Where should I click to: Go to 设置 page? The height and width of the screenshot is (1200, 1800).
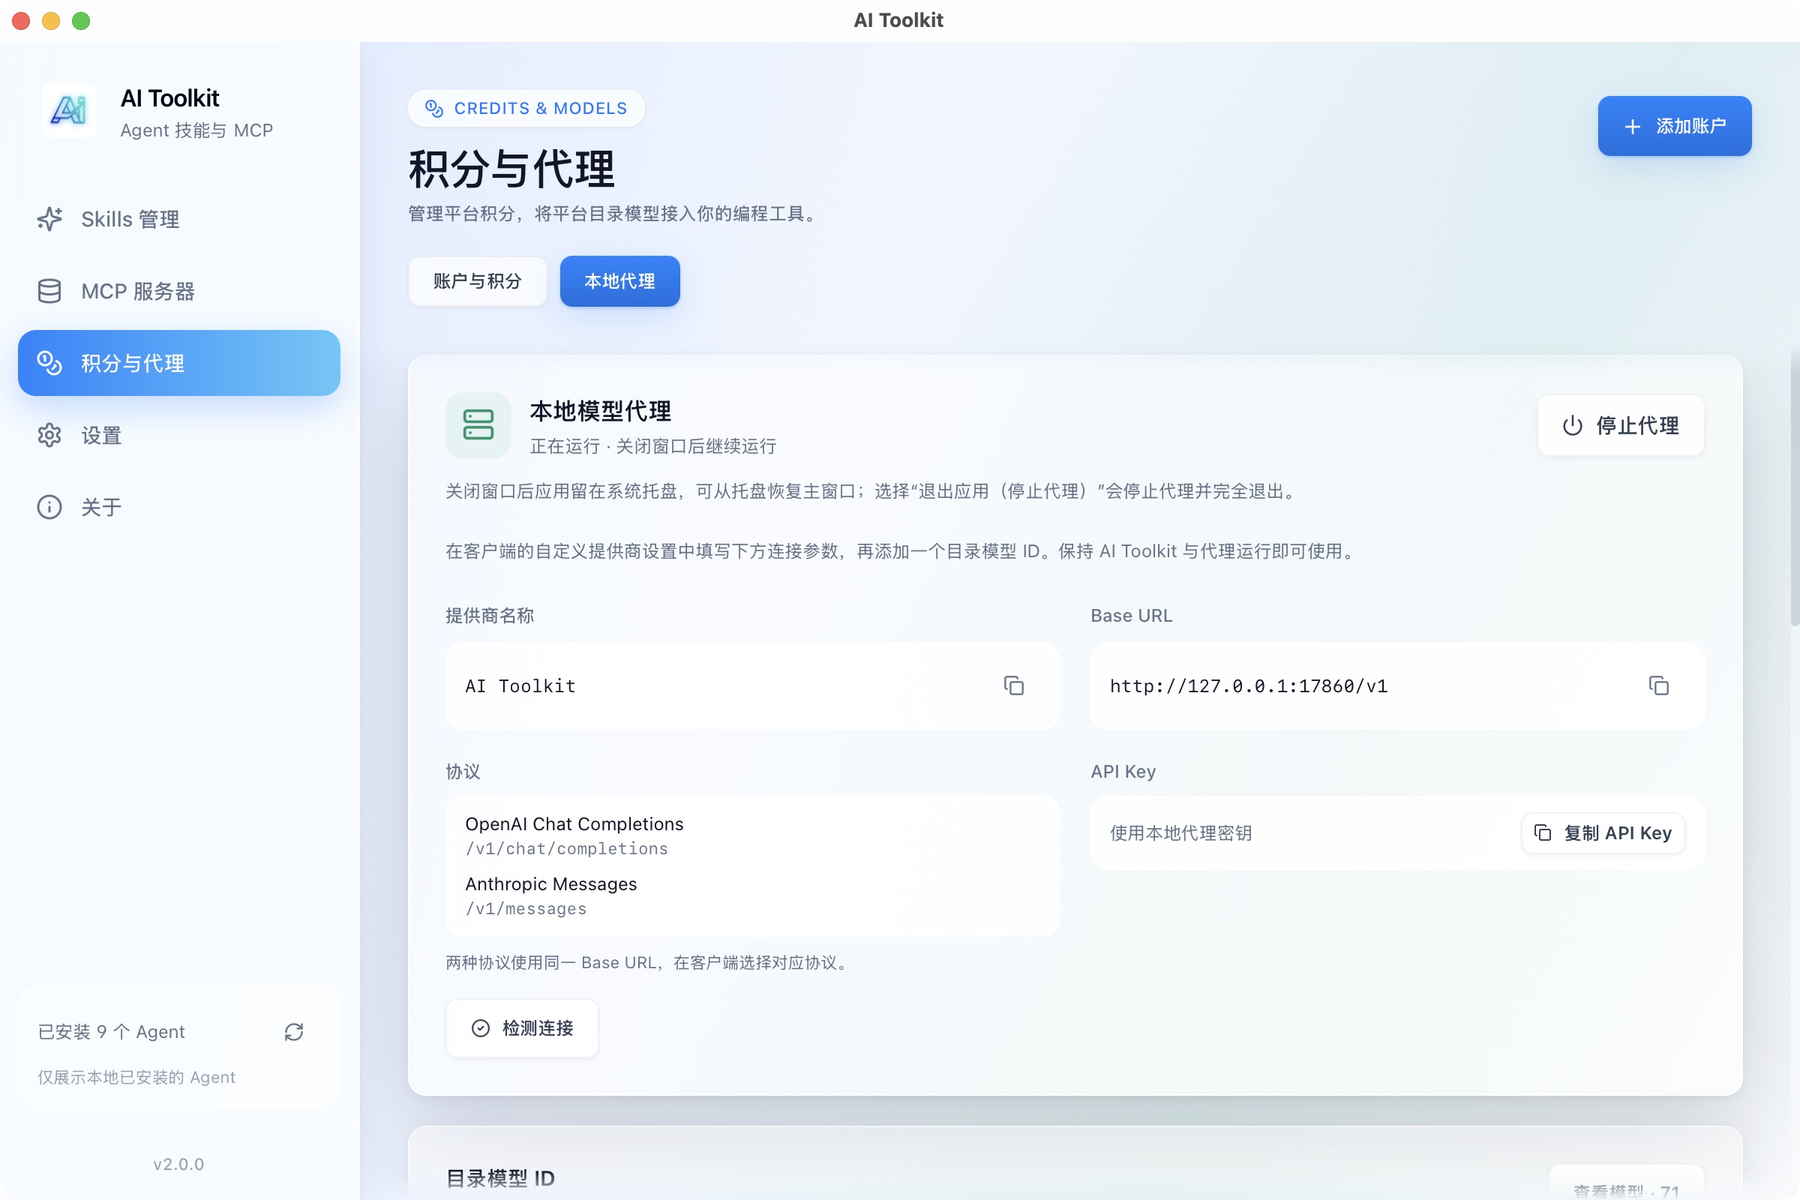tap(179, 435)
